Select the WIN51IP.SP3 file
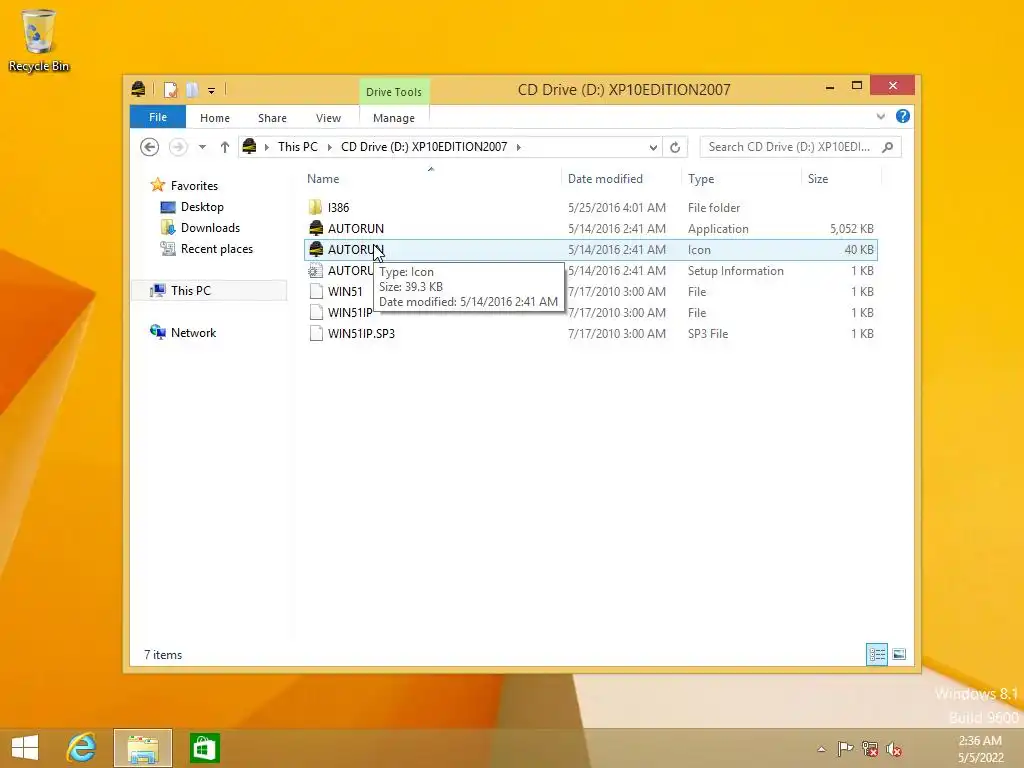This screenshot has width=1024, height=768. pyautogui.click(x=361, y=333)
